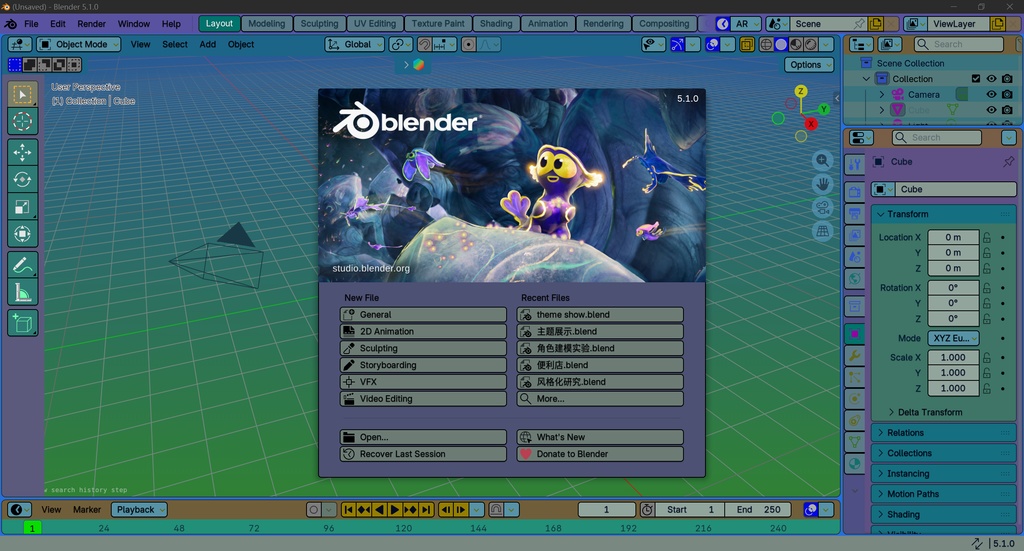Open the Mesh Data properties tab

[855, 442]
